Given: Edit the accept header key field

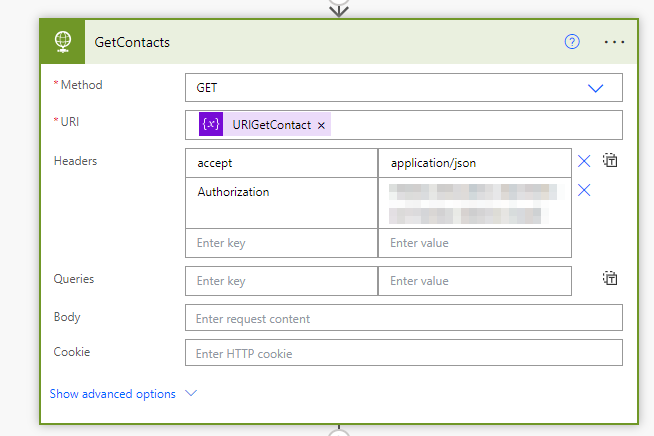Looking at the screenshot, I should (281, 163).
